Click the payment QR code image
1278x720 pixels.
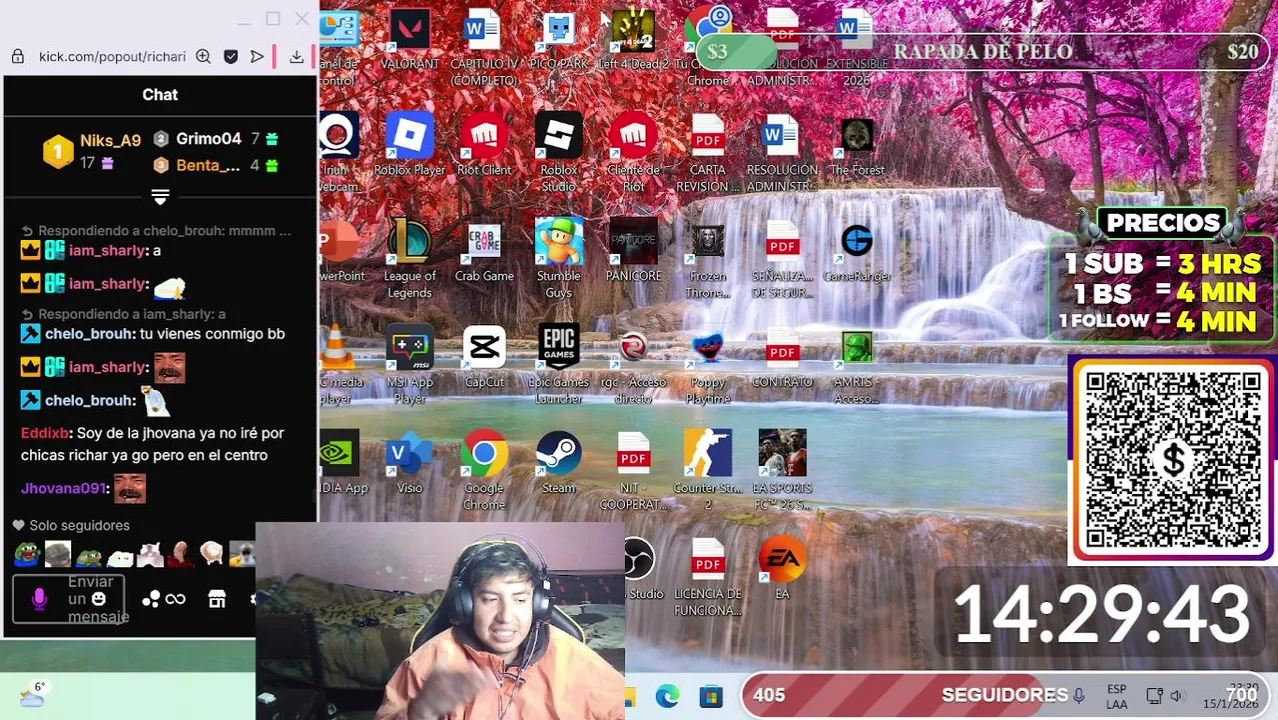(x=1173, y=459)
